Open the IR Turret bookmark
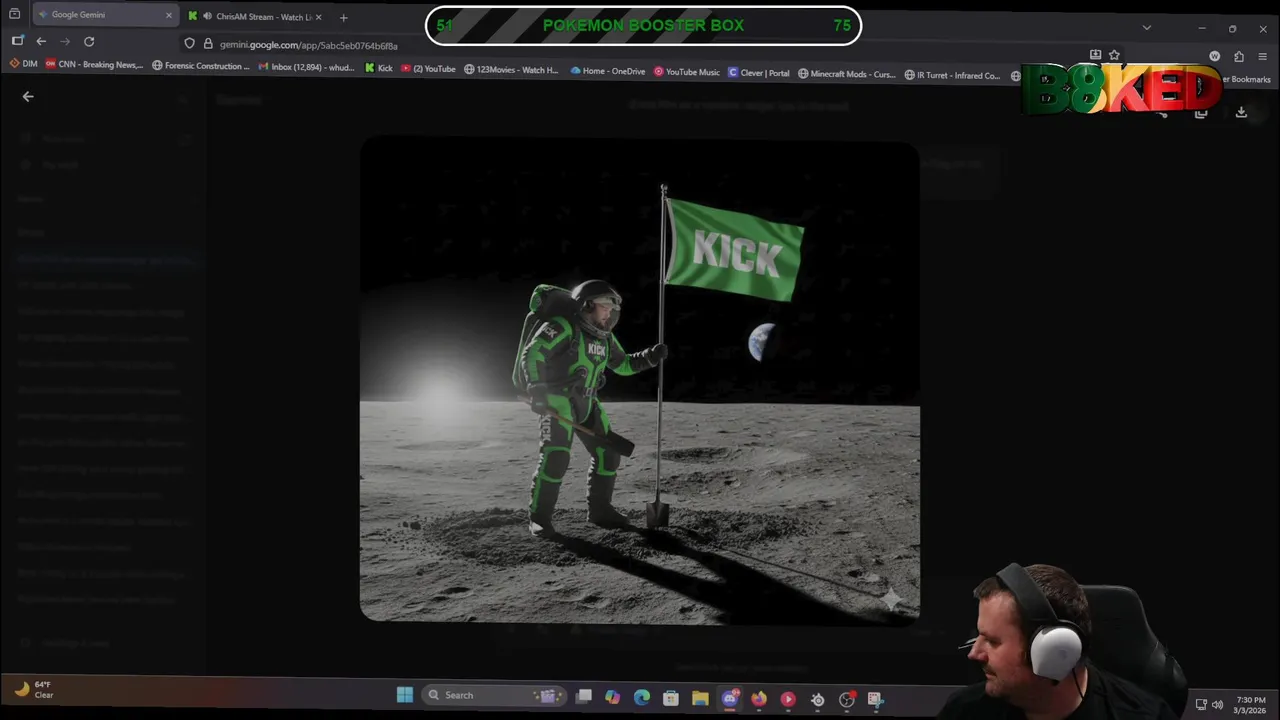The width and height of the screenshot is (1280, 720). [952, 75]
